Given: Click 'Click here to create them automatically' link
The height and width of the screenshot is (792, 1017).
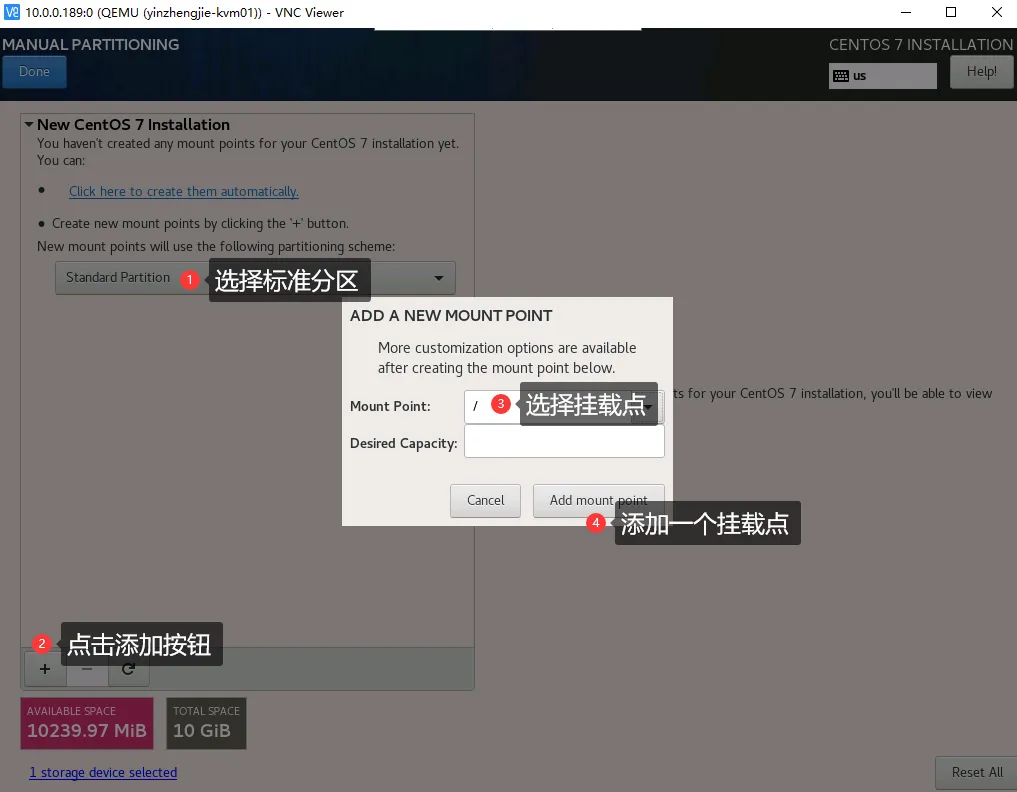Looking at the screenshot, I should point(184,191).
